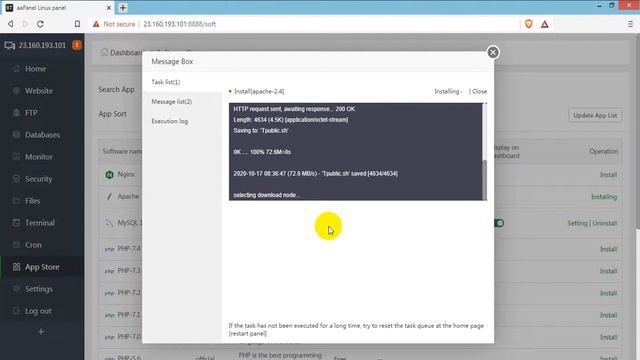Image resolution: width=640 pixels, height=360 pixels.
Task: Click the browser forward arrow
Action: coord(25,24)
